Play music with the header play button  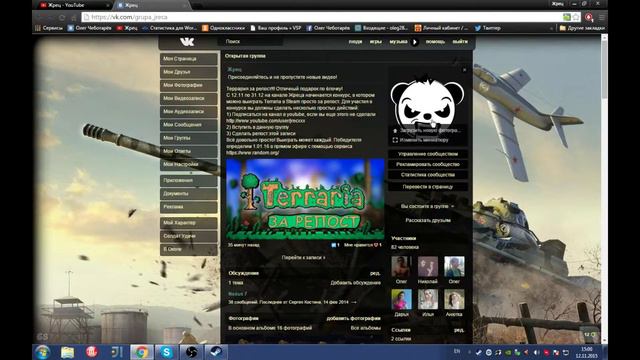(x=415, y=42)
